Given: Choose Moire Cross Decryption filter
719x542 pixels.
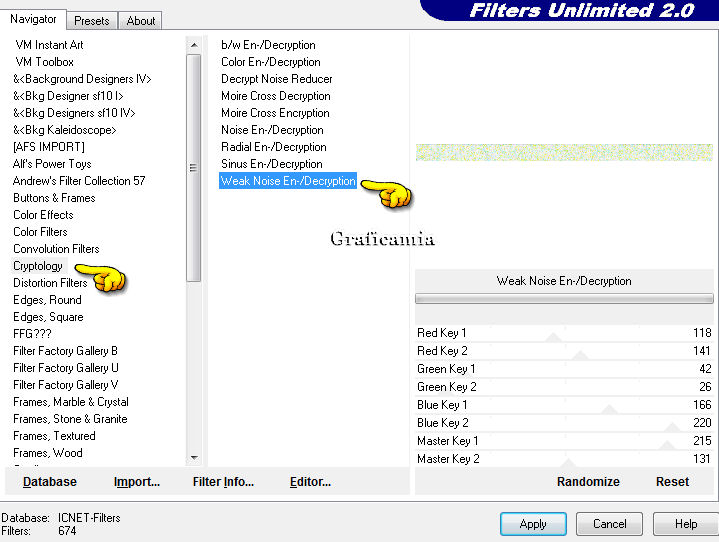Looking at the screenshot, I should 276,96.
